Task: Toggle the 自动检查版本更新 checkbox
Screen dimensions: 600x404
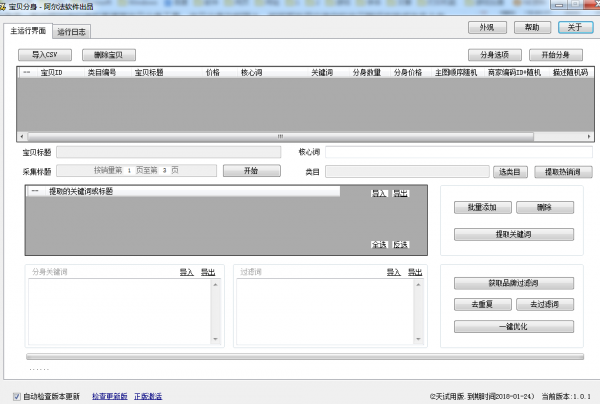Action: 17,396
